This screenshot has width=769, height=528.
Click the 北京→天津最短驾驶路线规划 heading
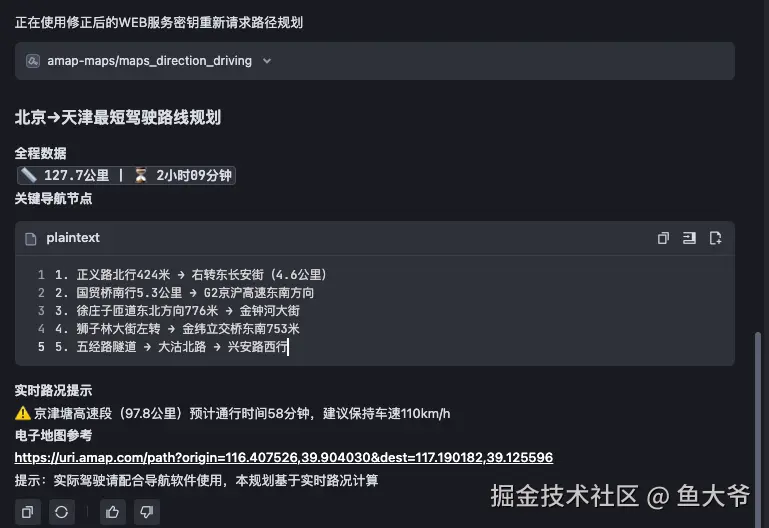[x=117, y=117]
